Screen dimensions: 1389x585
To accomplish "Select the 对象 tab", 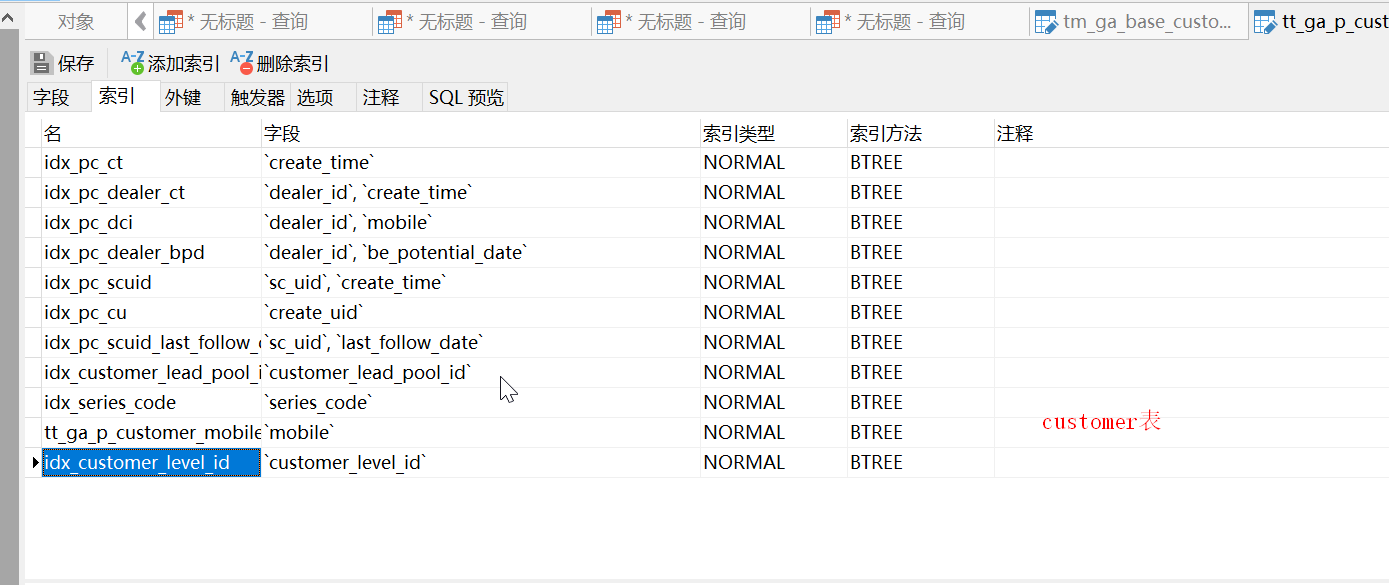I will [x=77, y=22].
